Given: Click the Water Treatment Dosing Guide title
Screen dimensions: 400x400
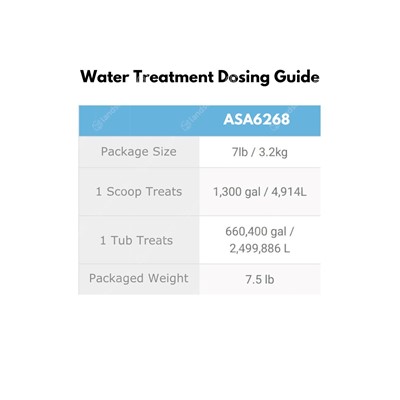Looking at the screenshot, I should pos(200,77).
